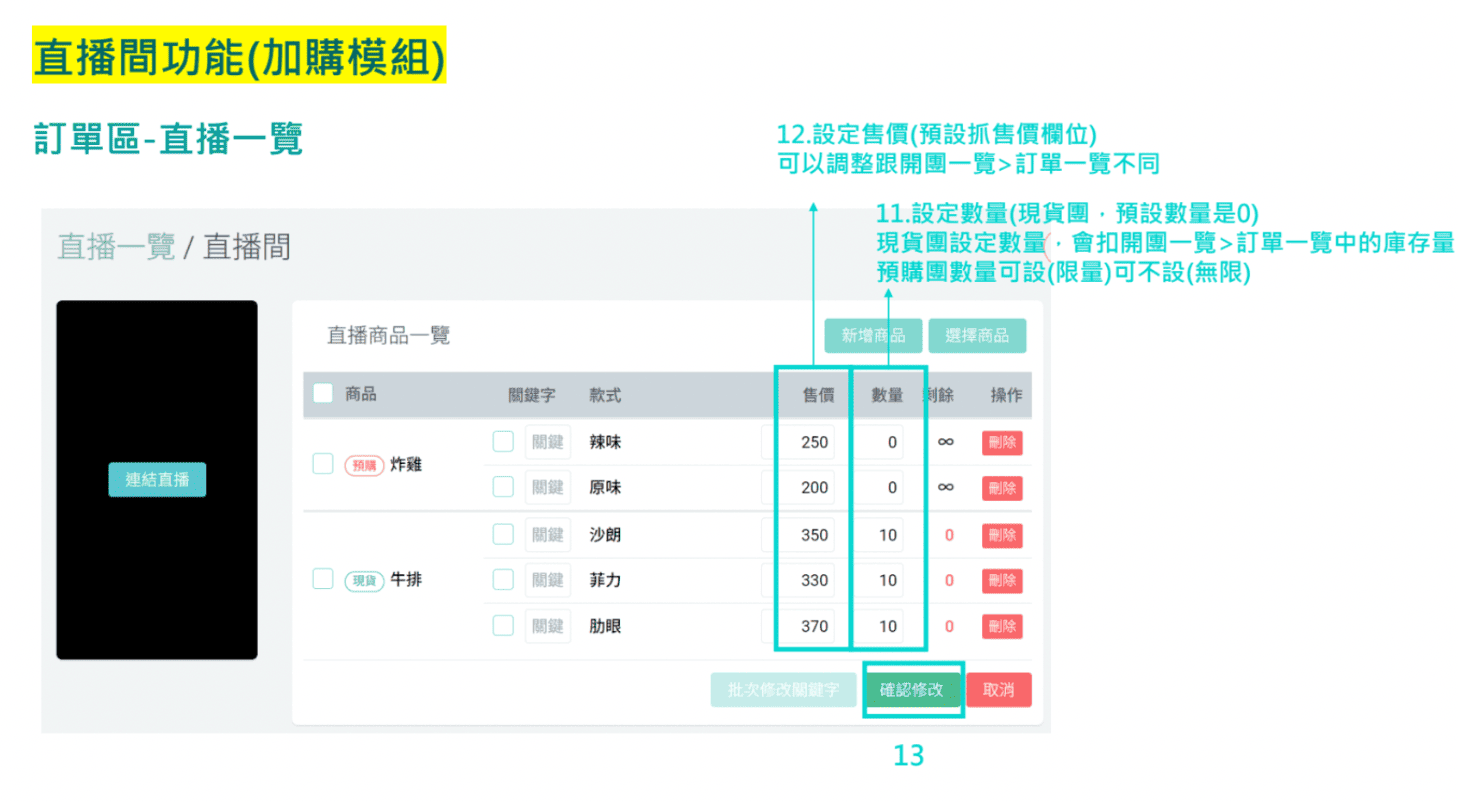Screen dimensions: 1458x802
Task: Click the 現貨 tag beside 牛排
Action: pos(365,580)
